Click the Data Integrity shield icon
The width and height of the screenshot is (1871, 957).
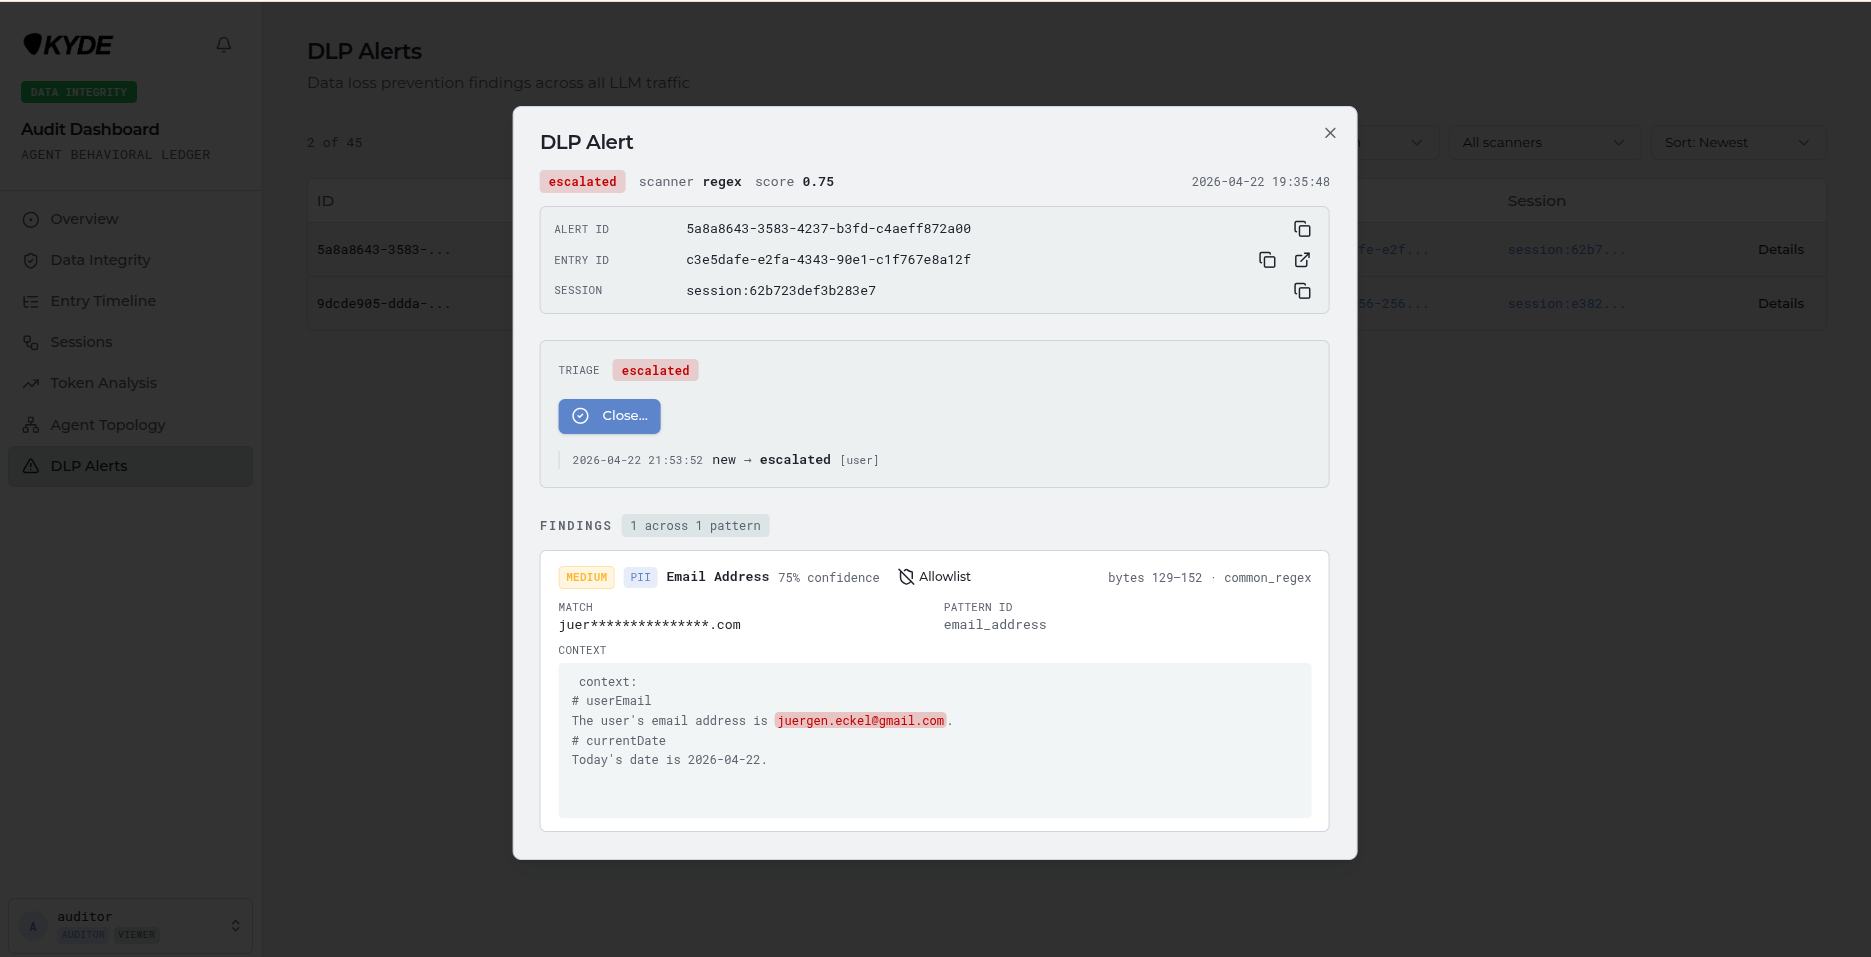point(31,261)
